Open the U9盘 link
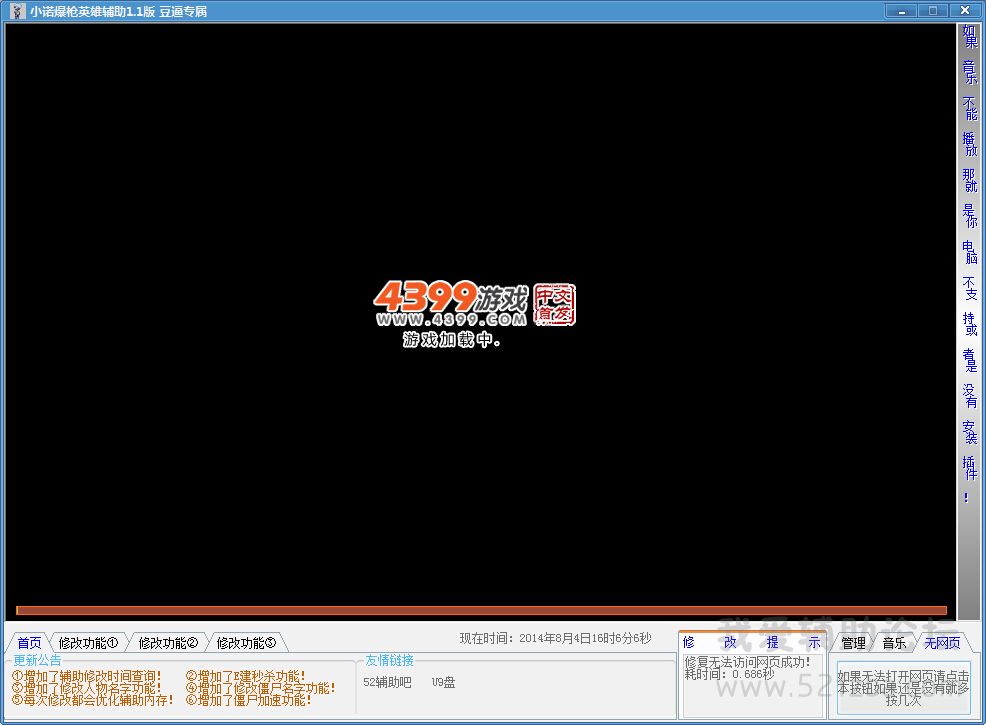This screenshot has width=986, height=725. tap(443, 682)
